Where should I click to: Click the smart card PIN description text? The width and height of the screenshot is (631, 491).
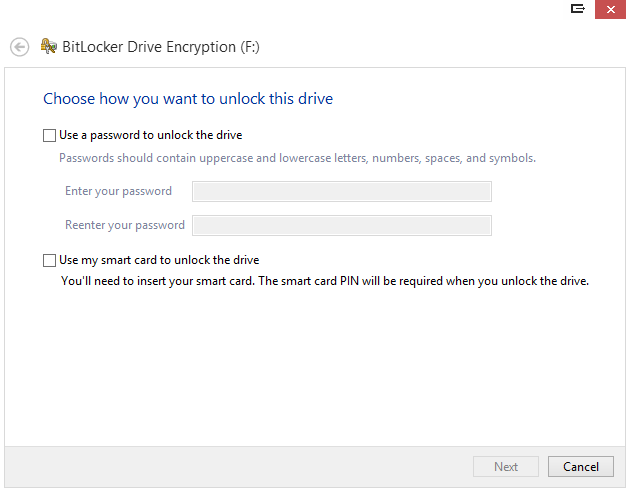click(x=325, y=281)
